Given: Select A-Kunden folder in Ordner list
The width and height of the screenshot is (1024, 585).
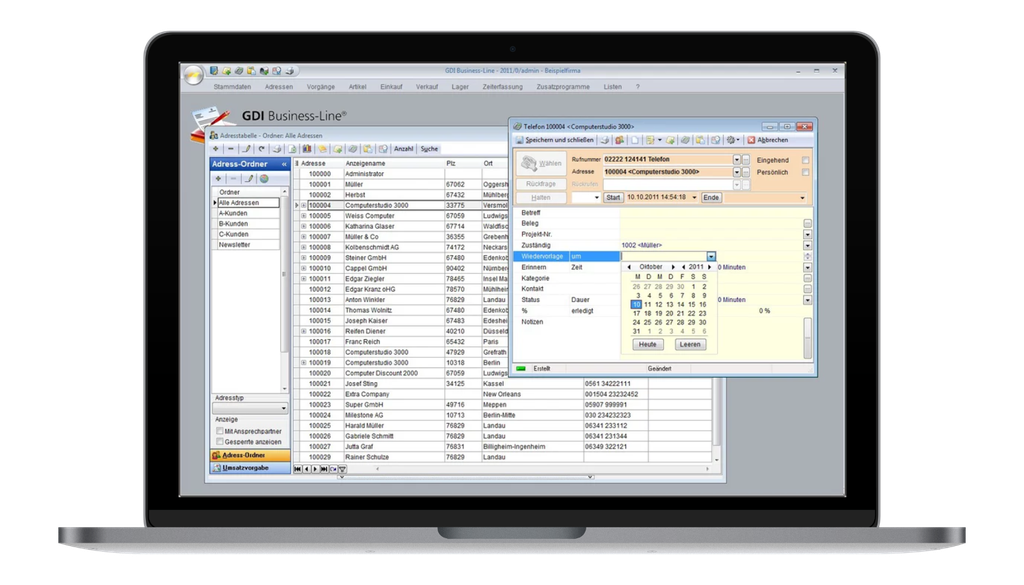Looking at the screenshot, I should click(x=247, y=213).
